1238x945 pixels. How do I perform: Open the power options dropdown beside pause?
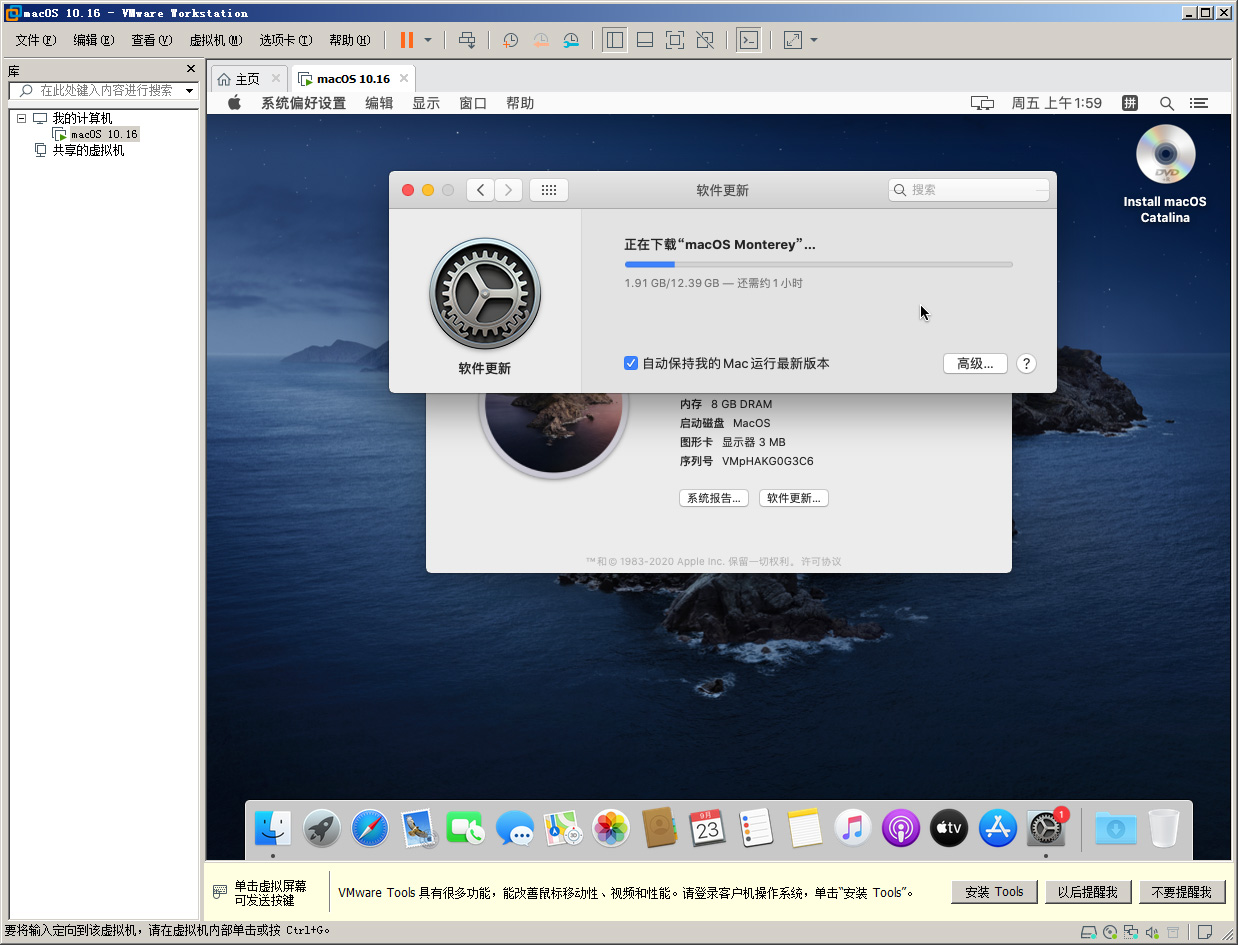(428, 40)
